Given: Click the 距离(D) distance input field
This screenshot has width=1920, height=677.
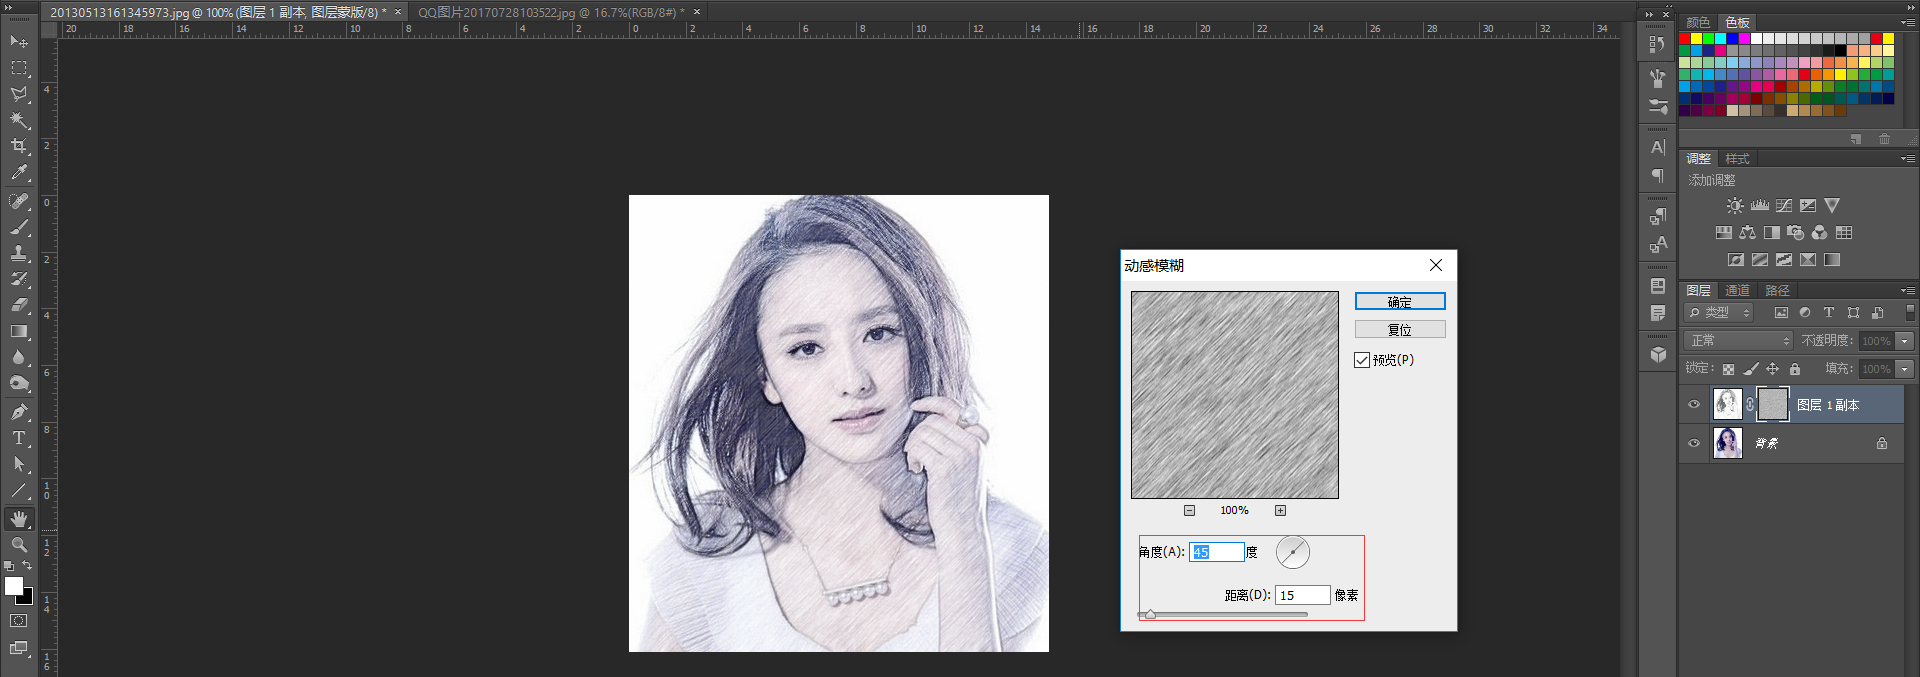Looking at the screenshot, I should click(x=1302, y=595).
